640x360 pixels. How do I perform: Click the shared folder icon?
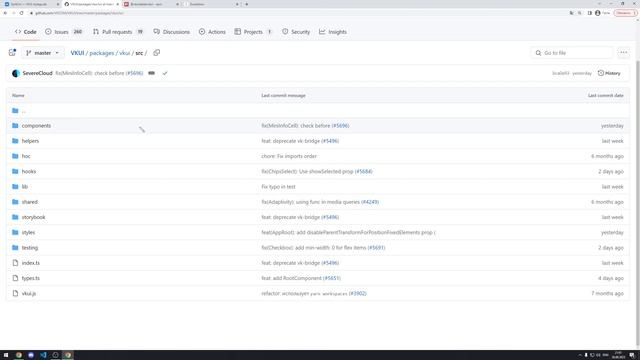15,202
